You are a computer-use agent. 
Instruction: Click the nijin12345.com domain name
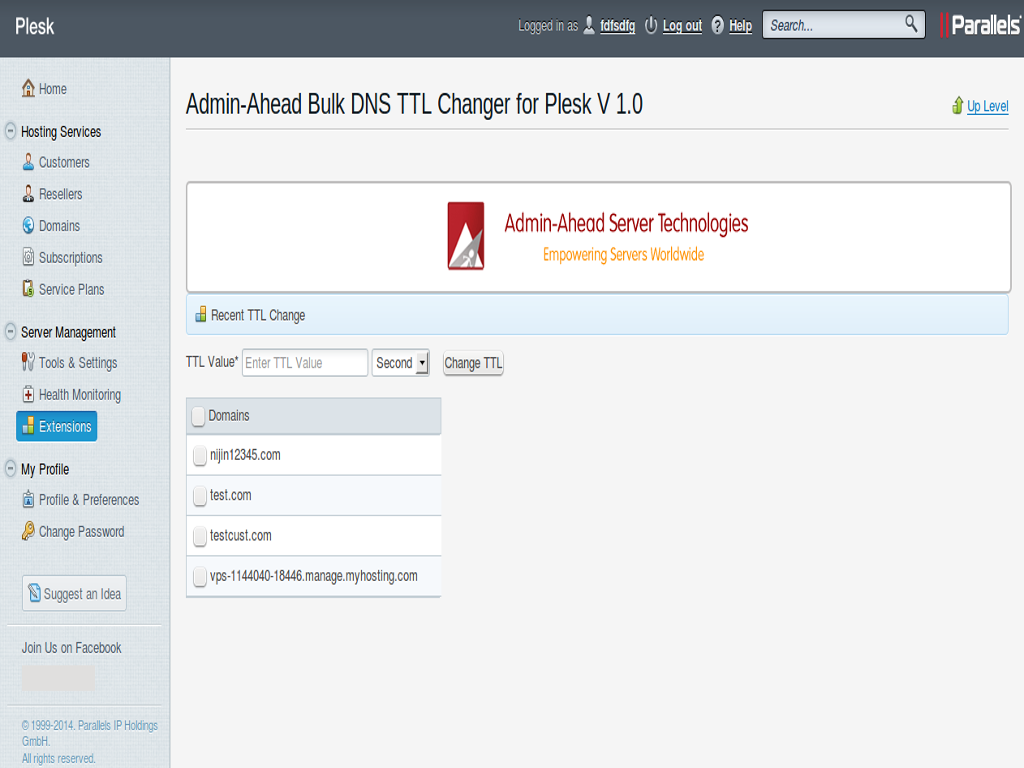tap(245, 455)
